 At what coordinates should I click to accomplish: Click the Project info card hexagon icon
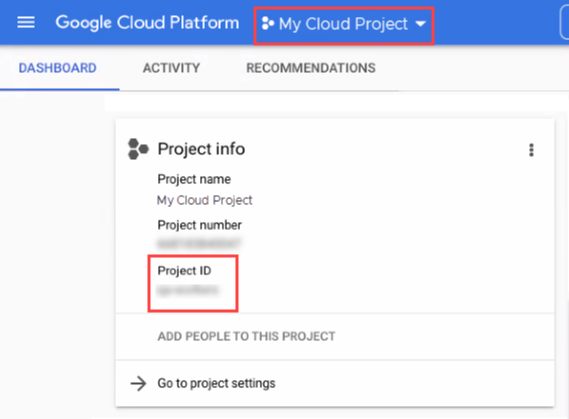point(138,149)
